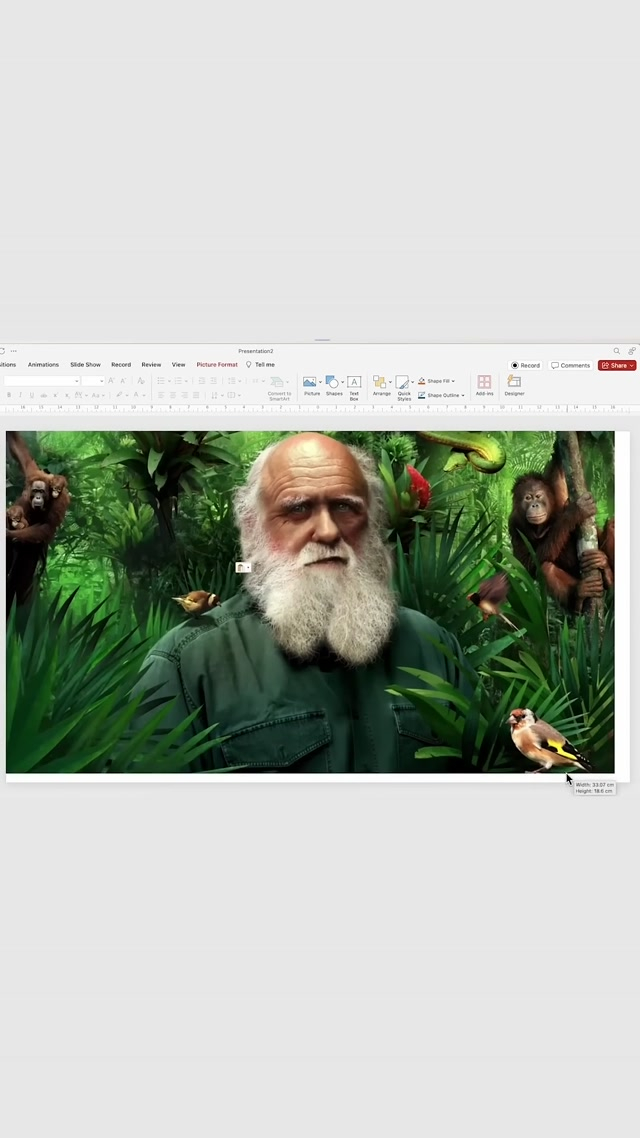Viewport: 640px width, 1138px height.
Task: Open the Slide Show tab
Action: (85, 365)
